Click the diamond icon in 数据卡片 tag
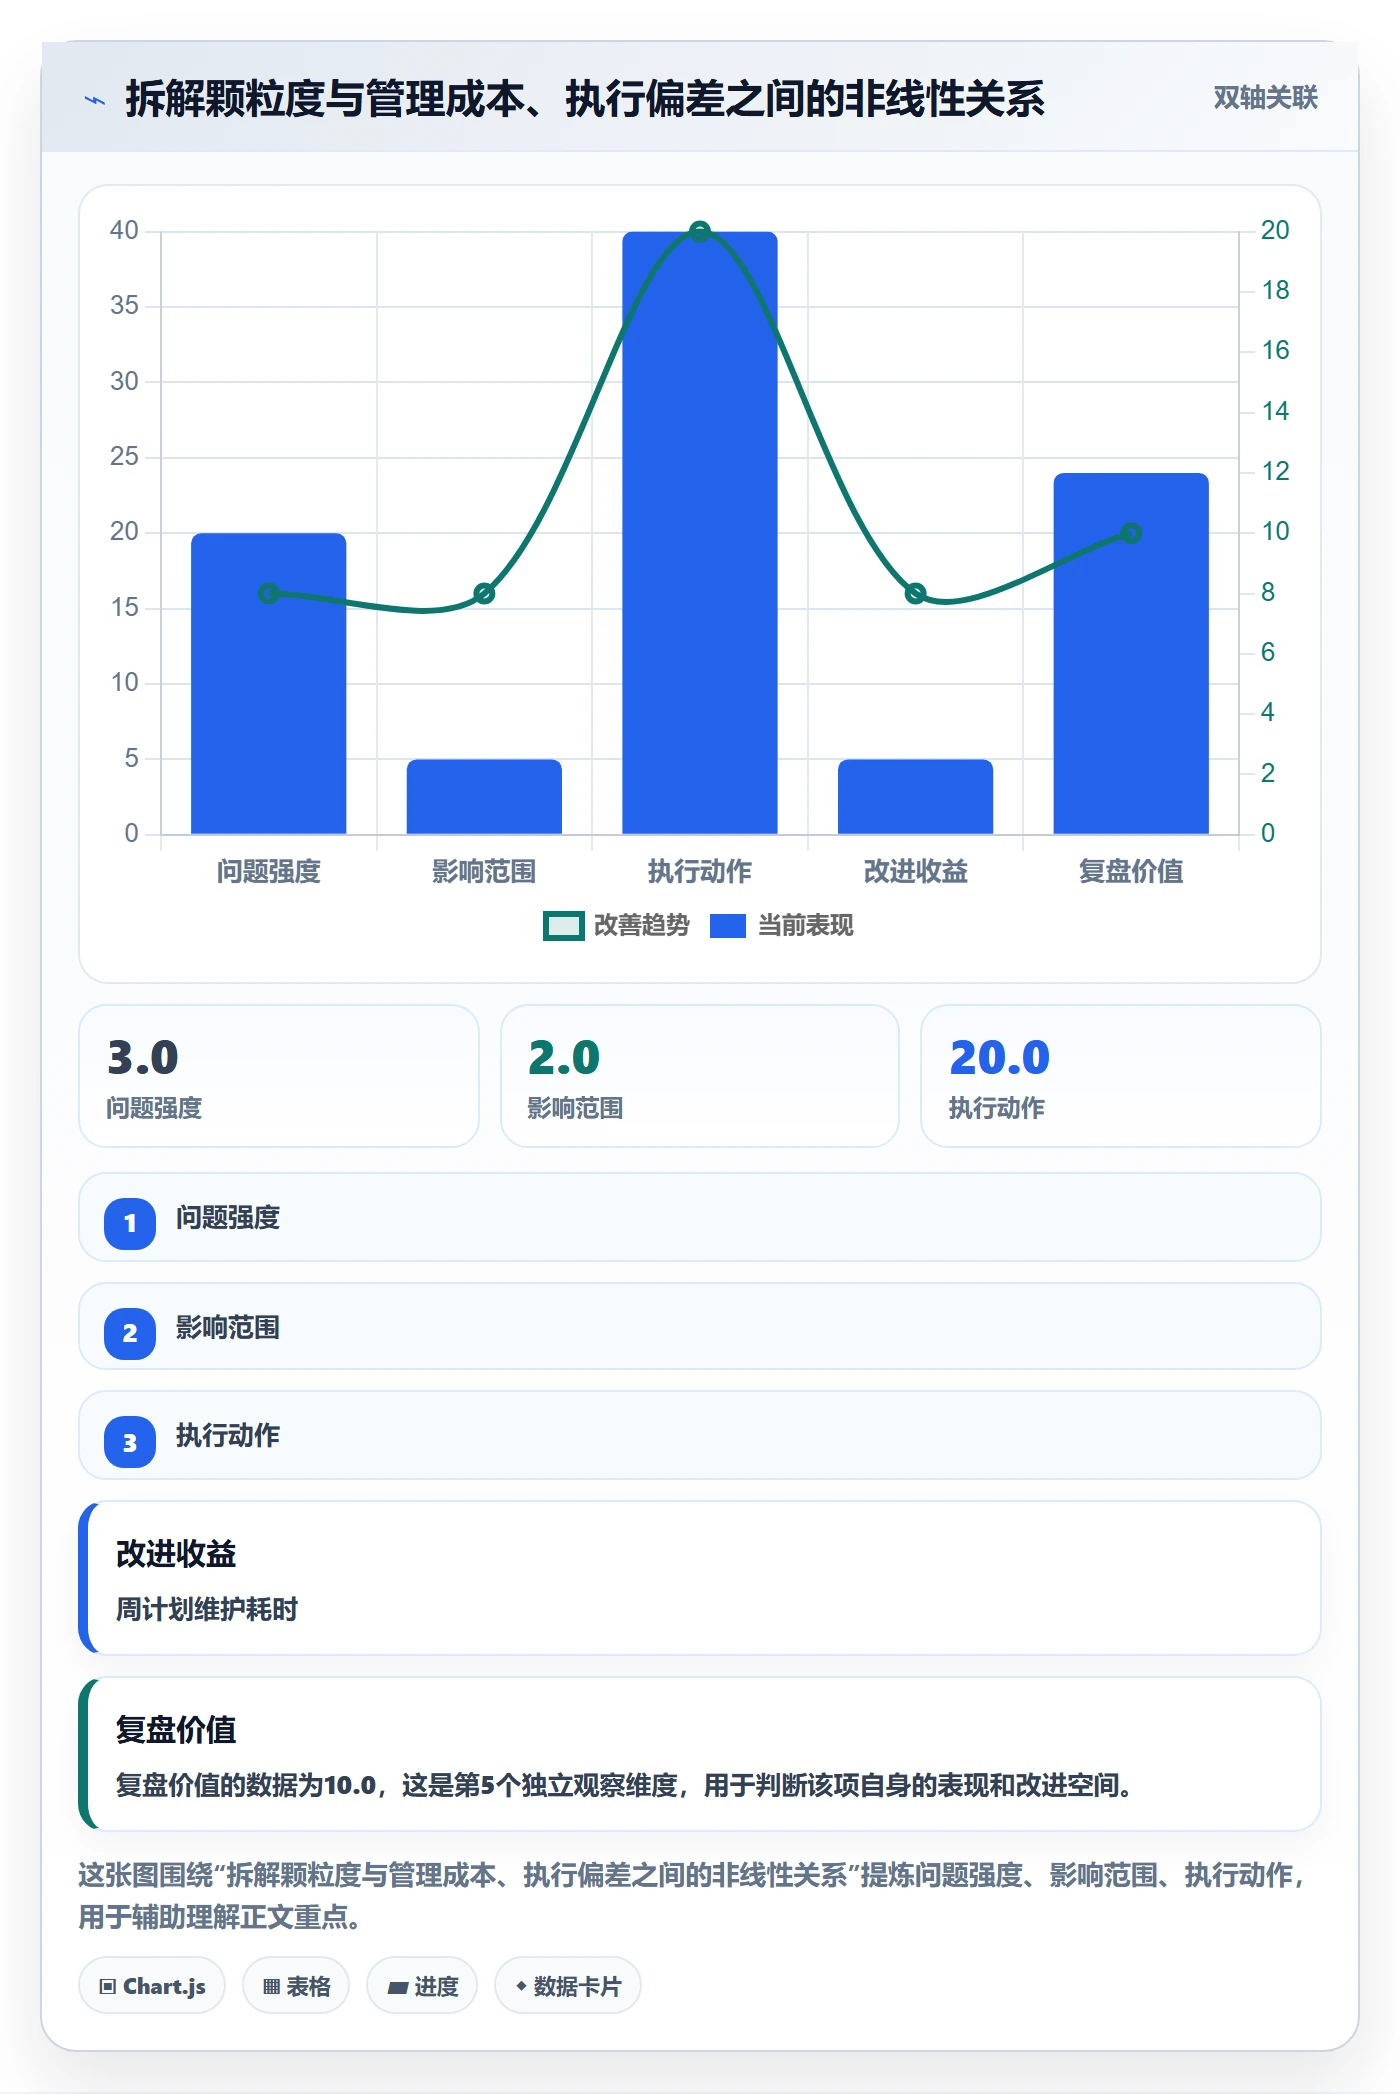This screenshot has height=2094, width=1400. (521, 1986)
